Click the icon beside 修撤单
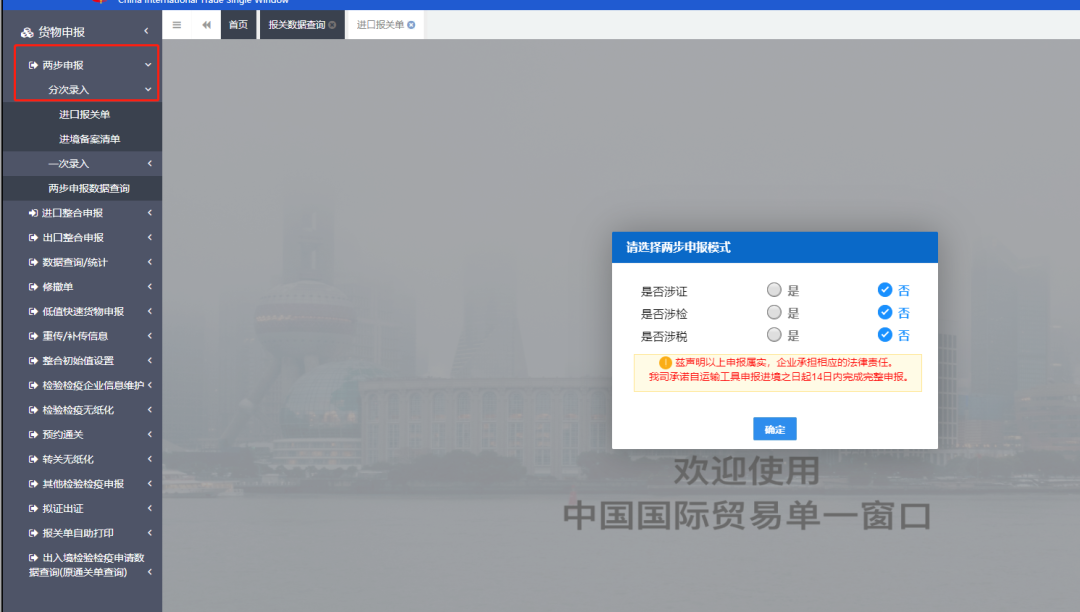 (x=33, y=286)
